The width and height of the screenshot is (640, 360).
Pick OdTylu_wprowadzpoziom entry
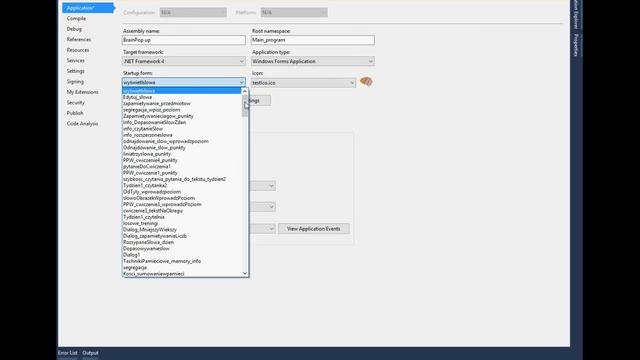click(182, 191)
